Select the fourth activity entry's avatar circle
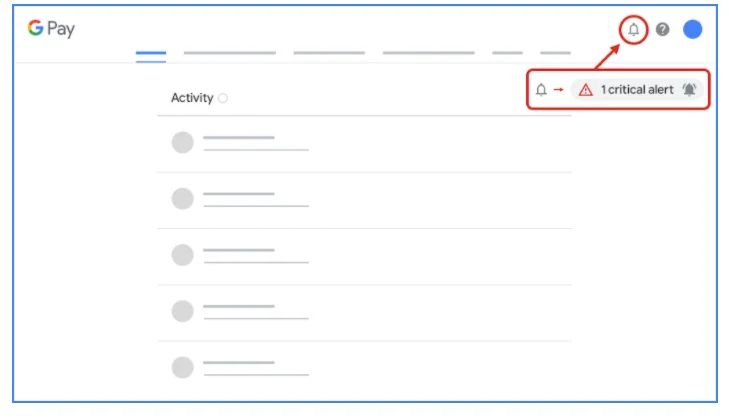Image resolution: width=729 pixels, height=419 pixels. (182, 311)
